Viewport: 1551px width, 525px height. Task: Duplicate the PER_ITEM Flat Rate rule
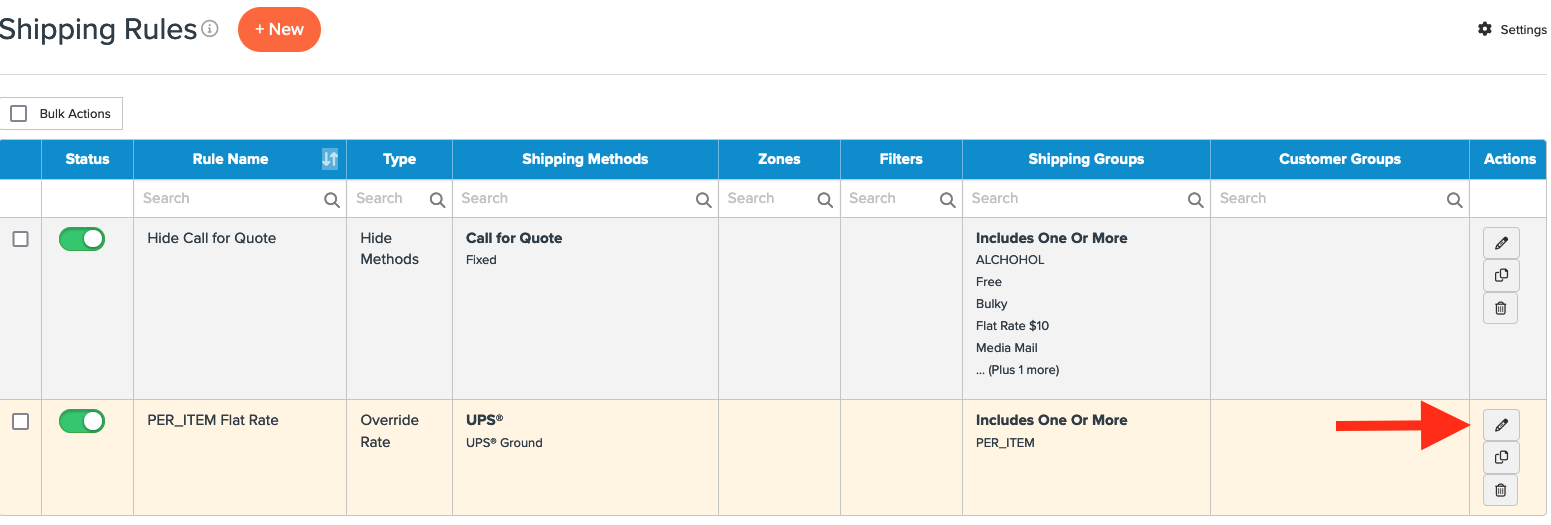click(1500, 457)
